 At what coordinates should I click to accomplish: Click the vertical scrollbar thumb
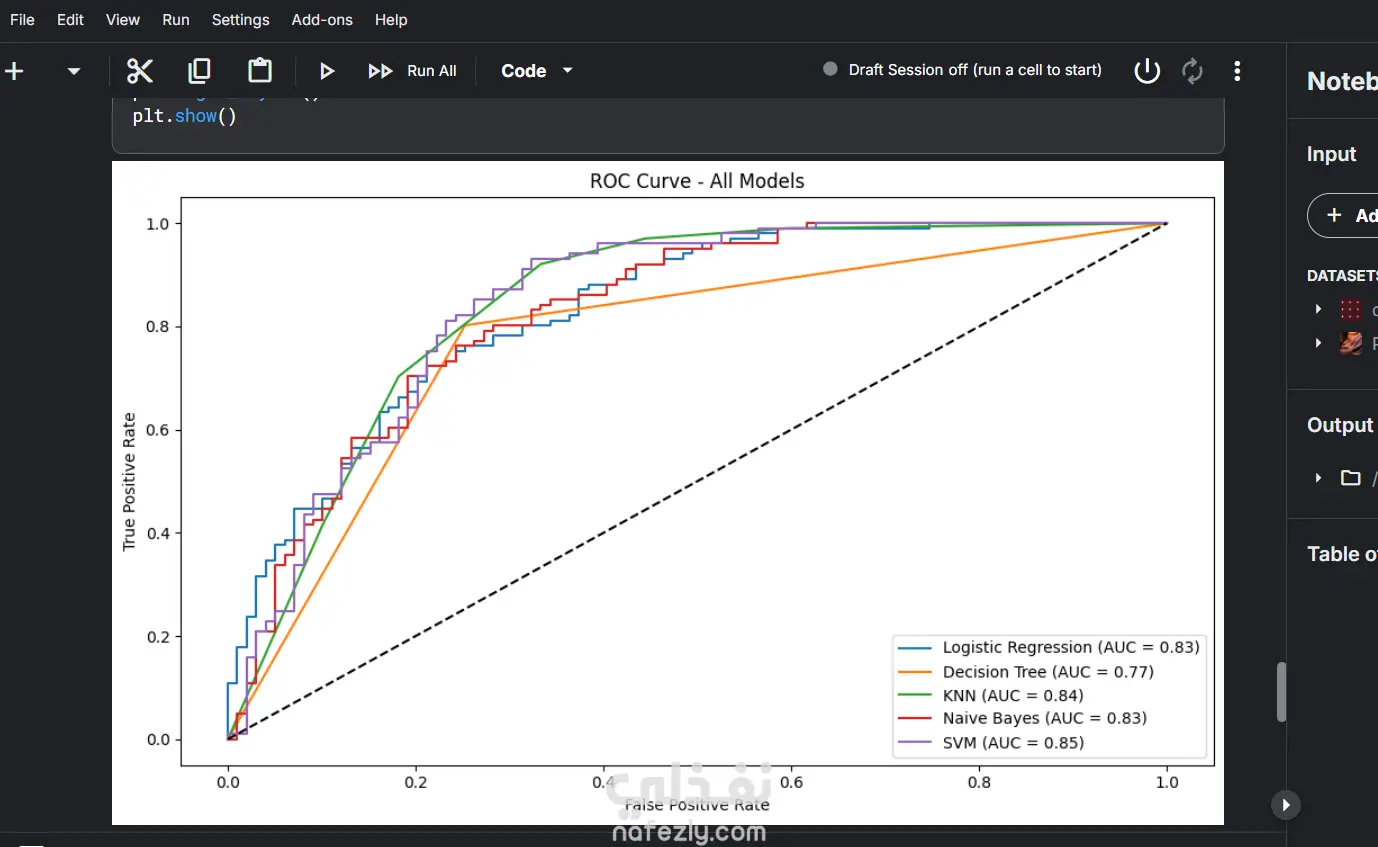coord(1282,692)
